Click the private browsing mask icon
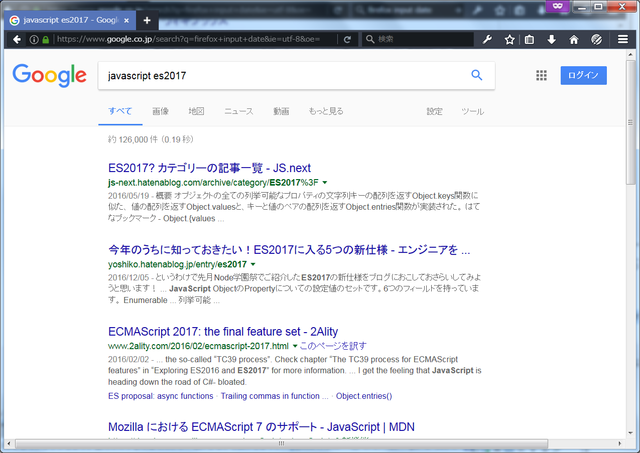Image resolution: width=640 pixels, height=453 pixels. [558, 6]
